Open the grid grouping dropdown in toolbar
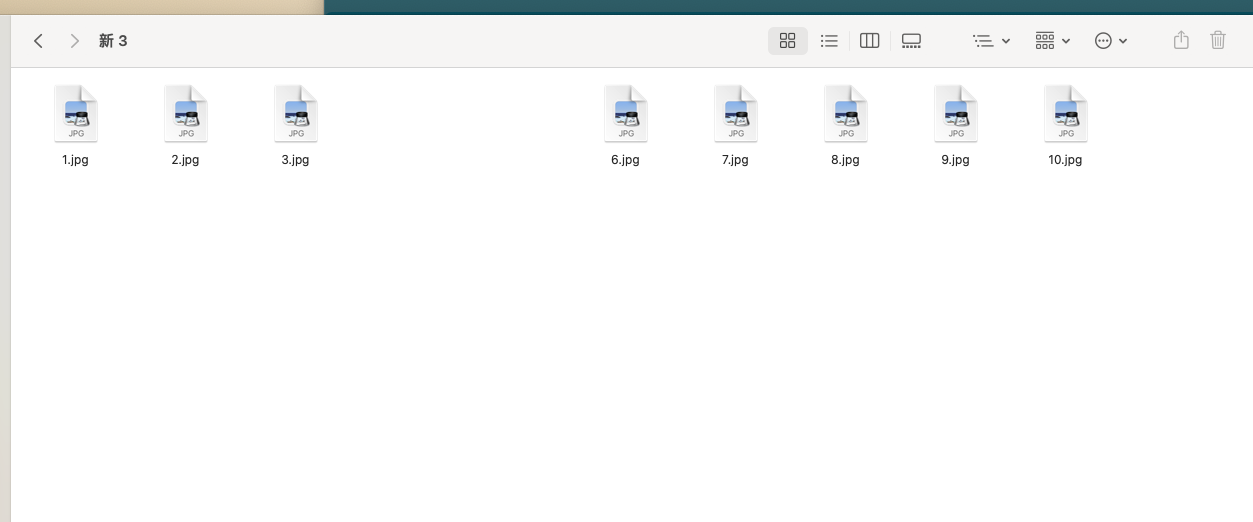The width and height of the screenshot is (1253, 522). 1052,41
